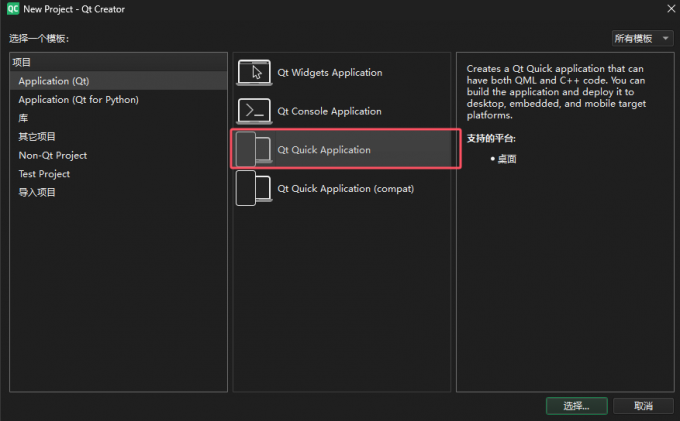Click the Qt Creator logo in title bar

pos(12,9)
